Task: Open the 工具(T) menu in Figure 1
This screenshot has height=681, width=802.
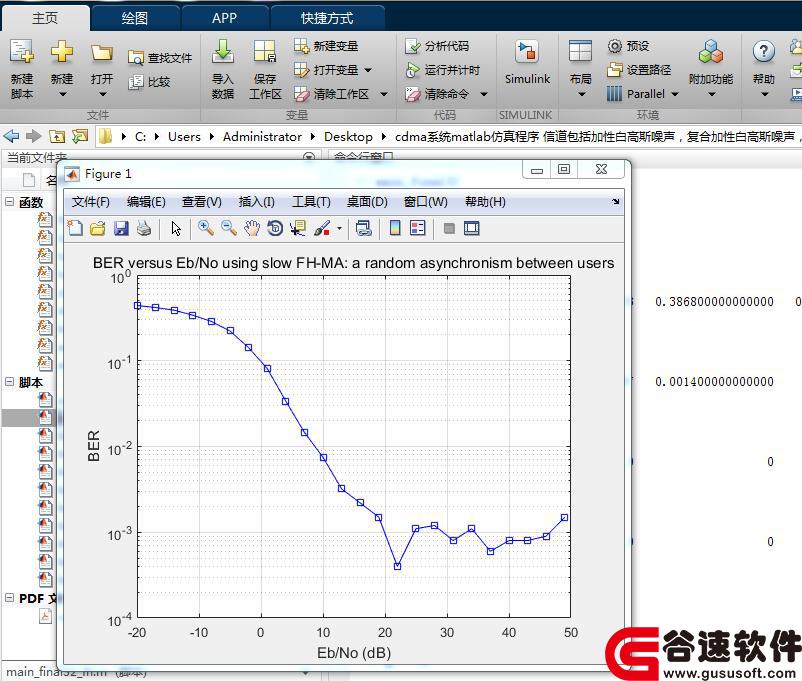Action: [x=311, y=202]
